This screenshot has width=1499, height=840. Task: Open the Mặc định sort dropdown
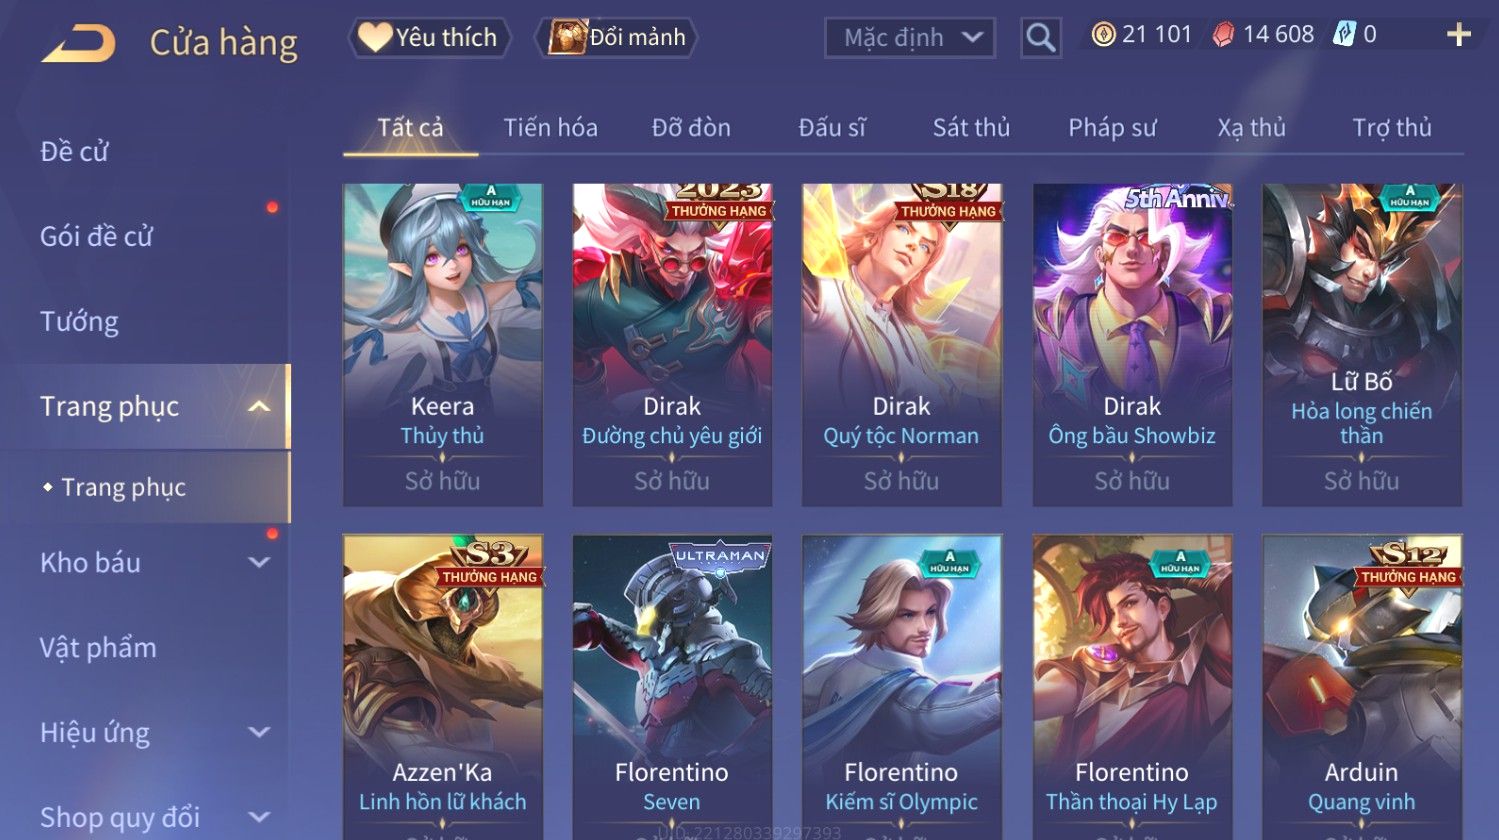[910, 38]
